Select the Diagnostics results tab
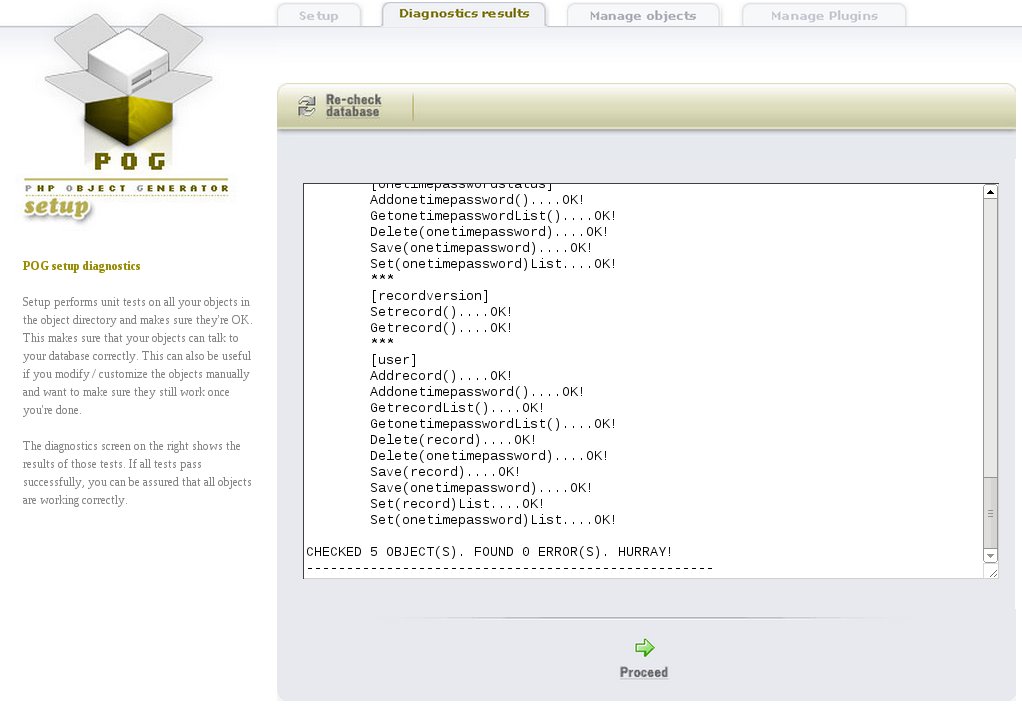This screenshot has height=708, width=1022. (x=464, y=14)
